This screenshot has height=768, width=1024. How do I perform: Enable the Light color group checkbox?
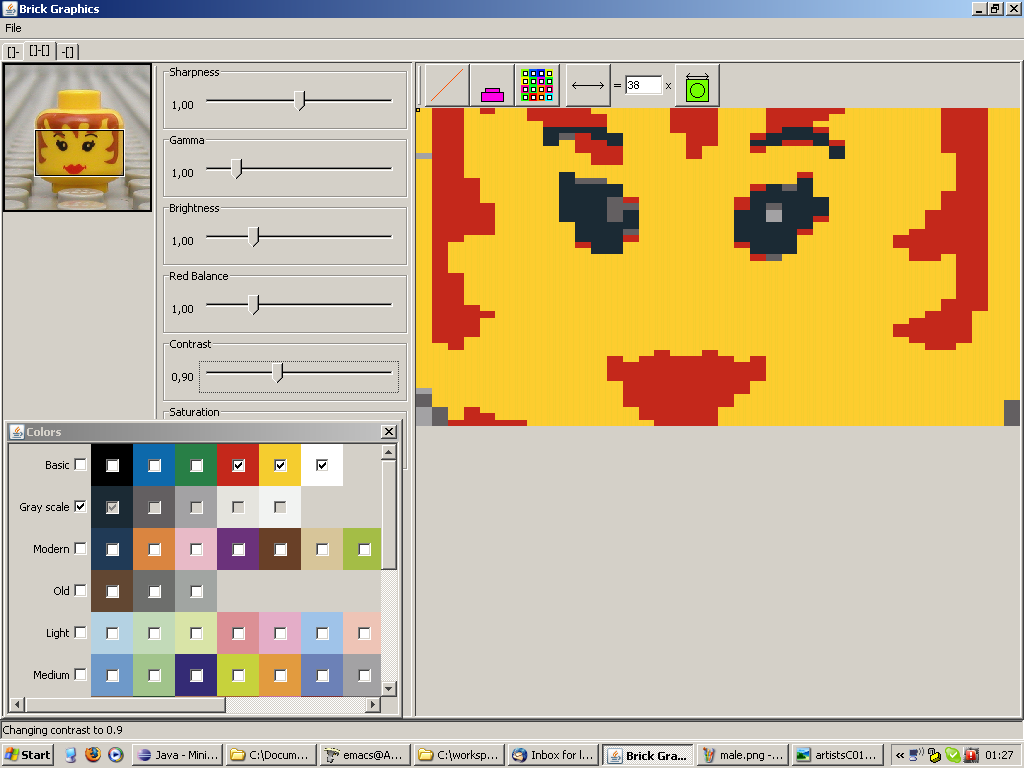point(80,632)
